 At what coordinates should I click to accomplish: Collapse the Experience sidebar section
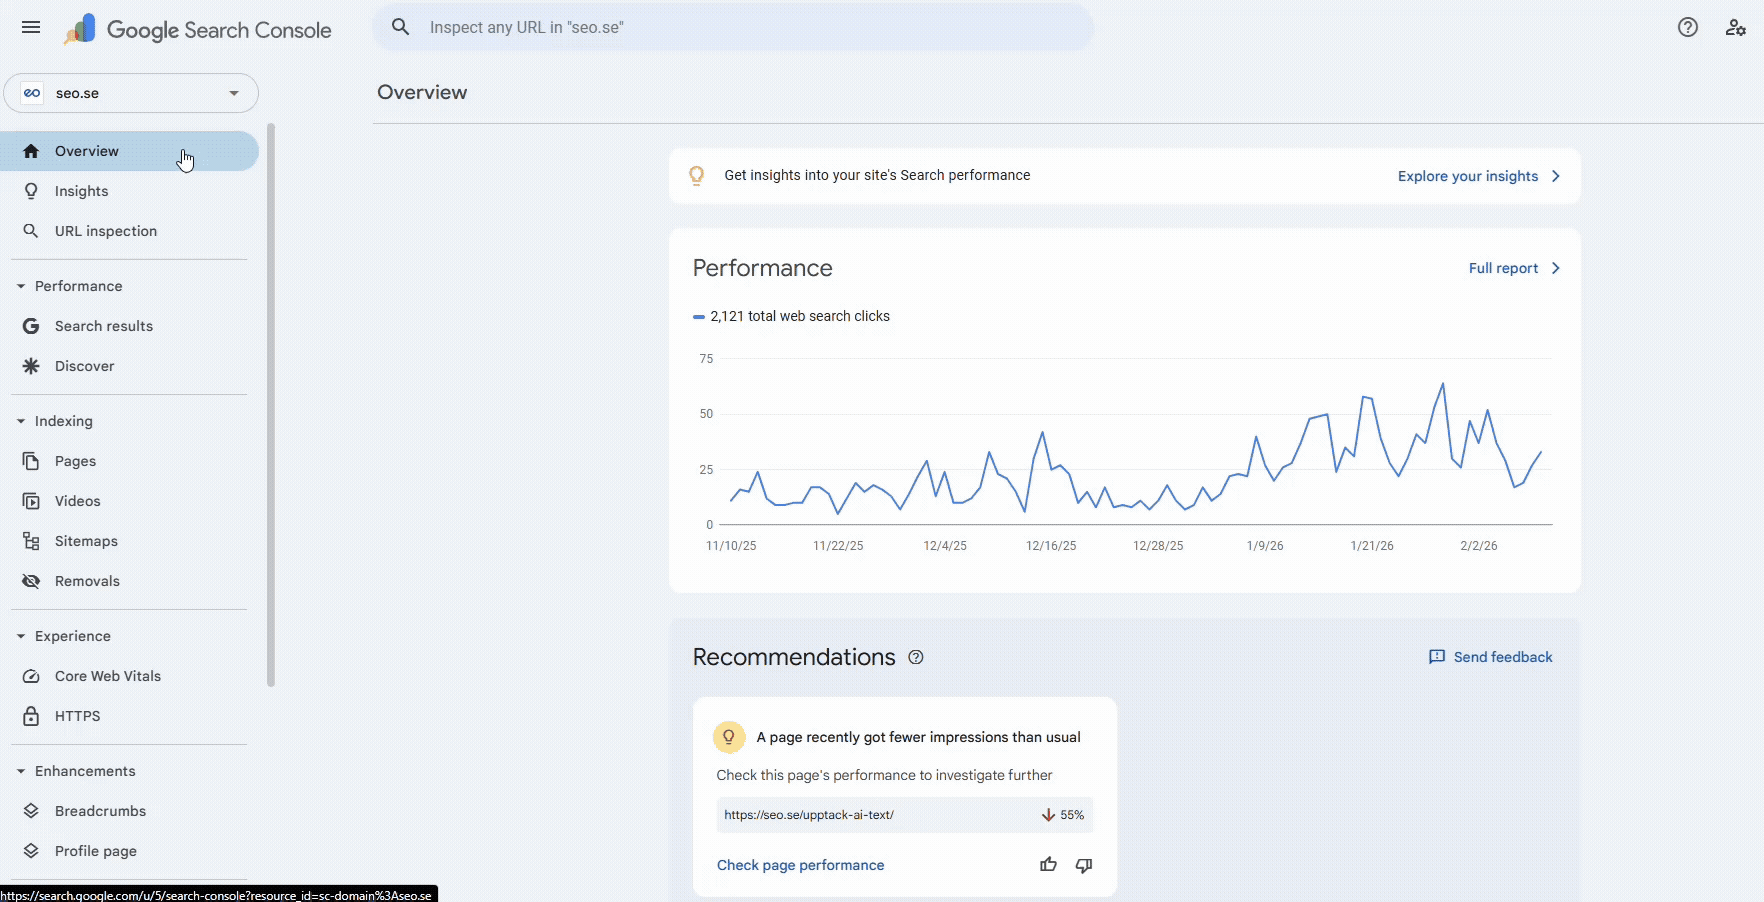point(21,636)
